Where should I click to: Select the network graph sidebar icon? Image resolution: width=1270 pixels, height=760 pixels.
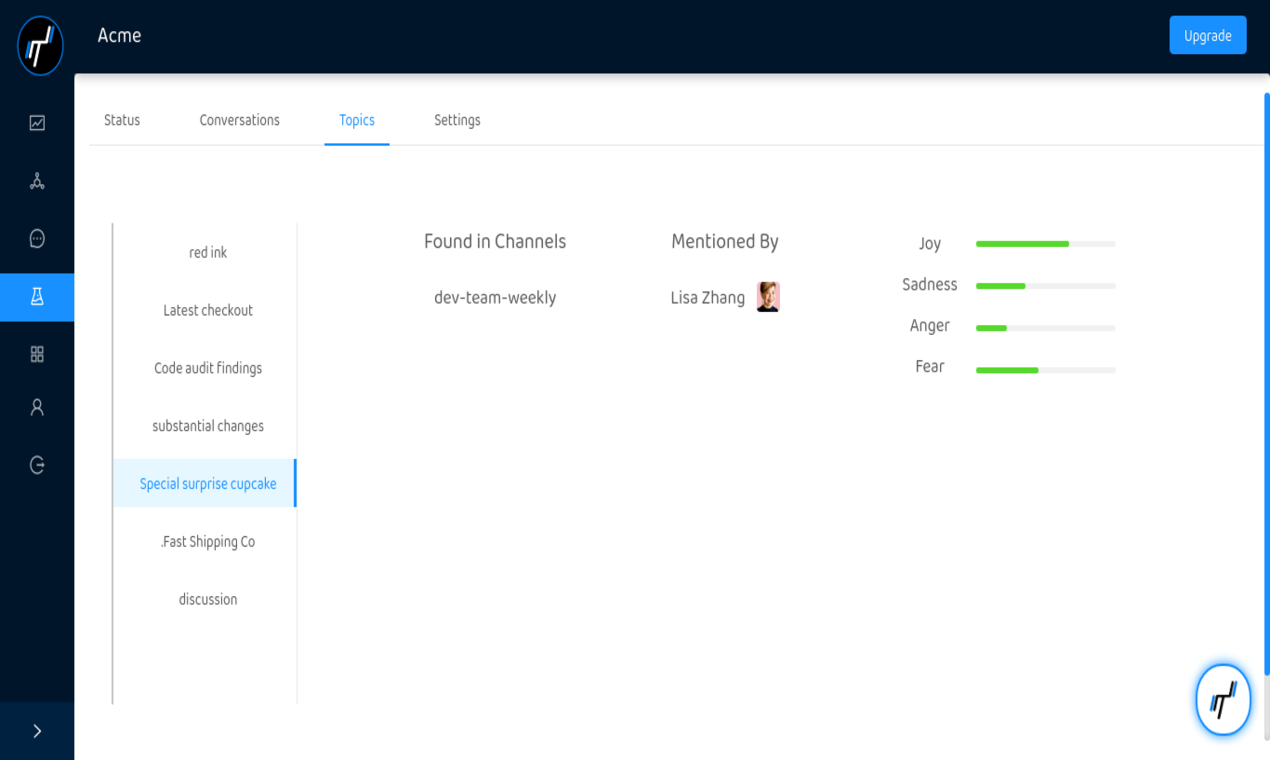point(37,180)
